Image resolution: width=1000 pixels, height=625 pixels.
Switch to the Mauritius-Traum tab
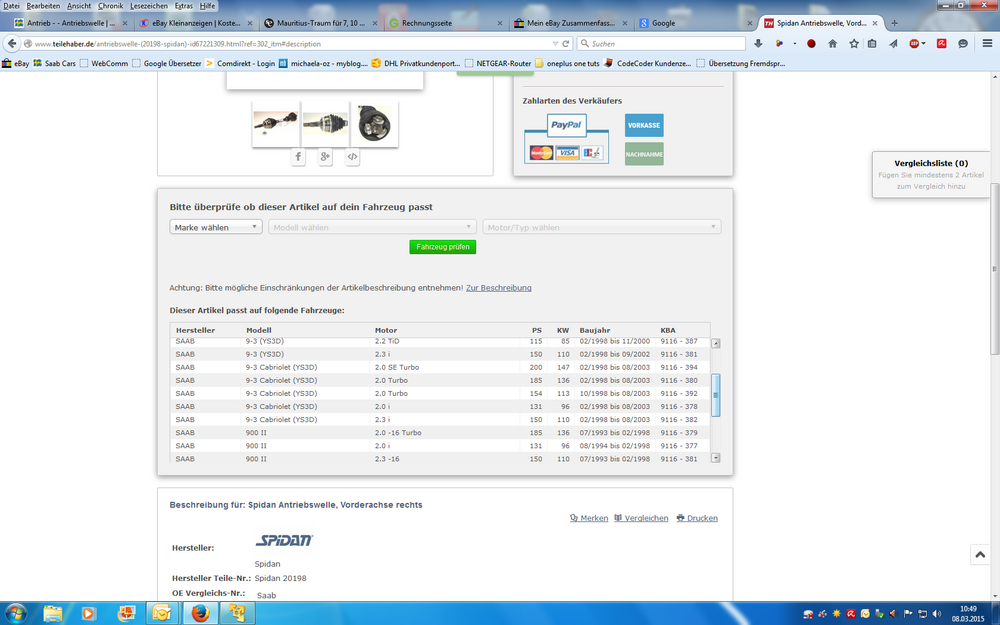321,23
